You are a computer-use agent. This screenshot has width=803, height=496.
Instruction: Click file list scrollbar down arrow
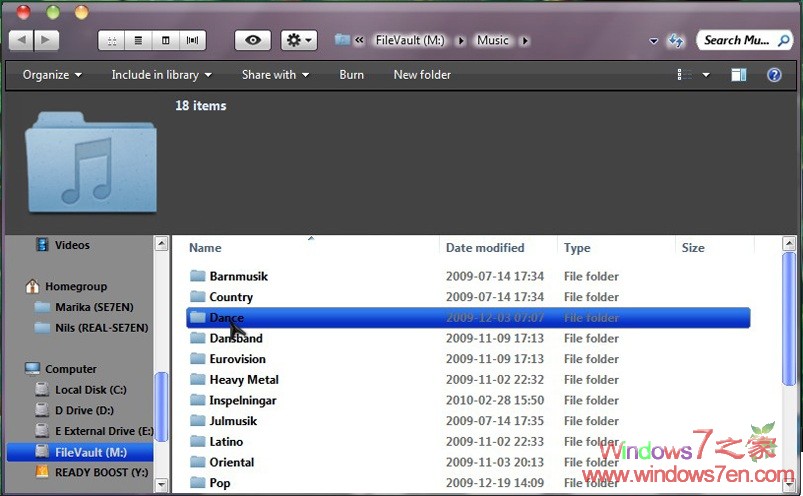tap(789, 484)
